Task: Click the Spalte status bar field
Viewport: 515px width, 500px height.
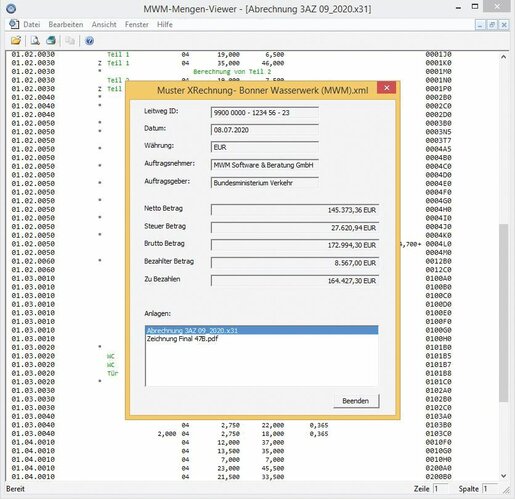Action: 490,489
